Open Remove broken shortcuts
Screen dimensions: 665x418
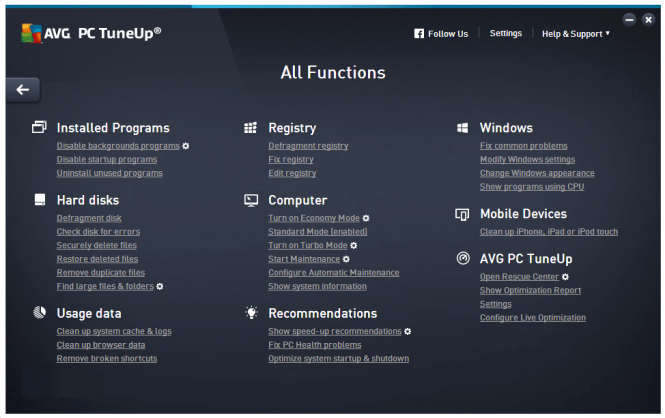click(107, 358)
